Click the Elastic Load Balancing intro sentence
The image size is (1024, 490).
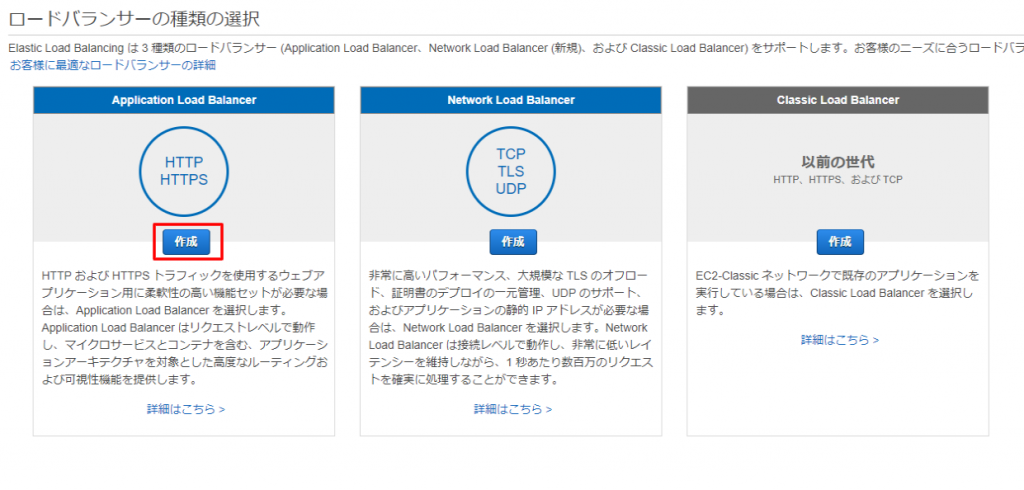(x=516, y=49)
